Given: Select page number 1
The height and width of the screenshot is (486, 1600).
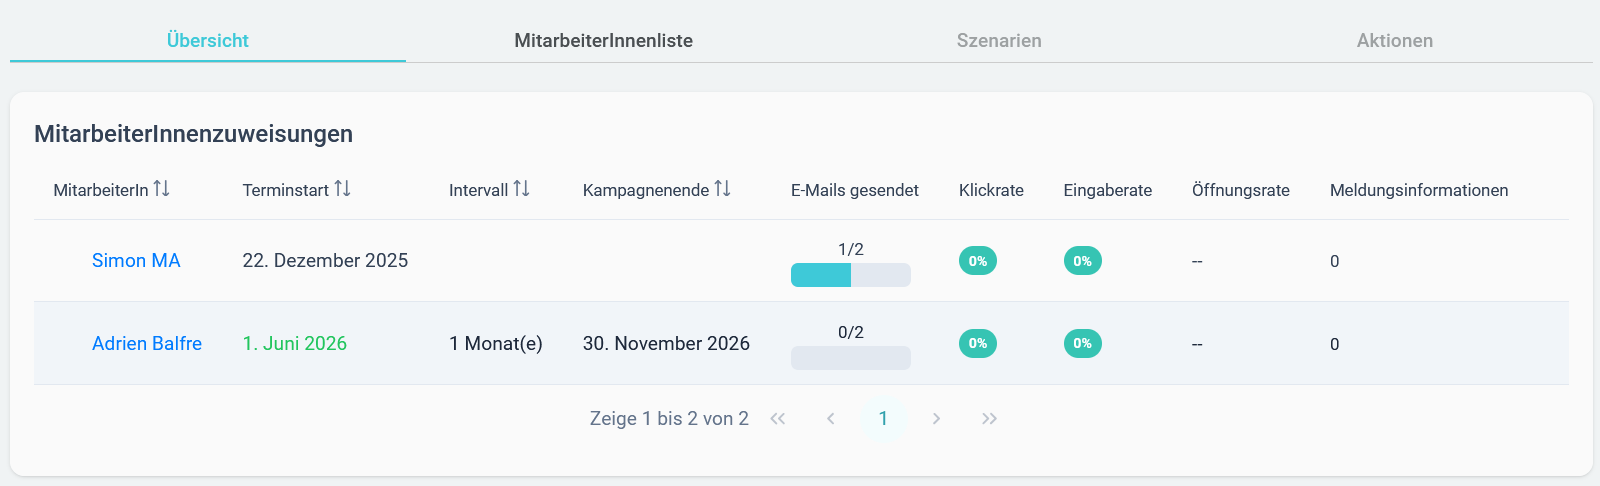Looking at the screenshot, I should point(883,419).
